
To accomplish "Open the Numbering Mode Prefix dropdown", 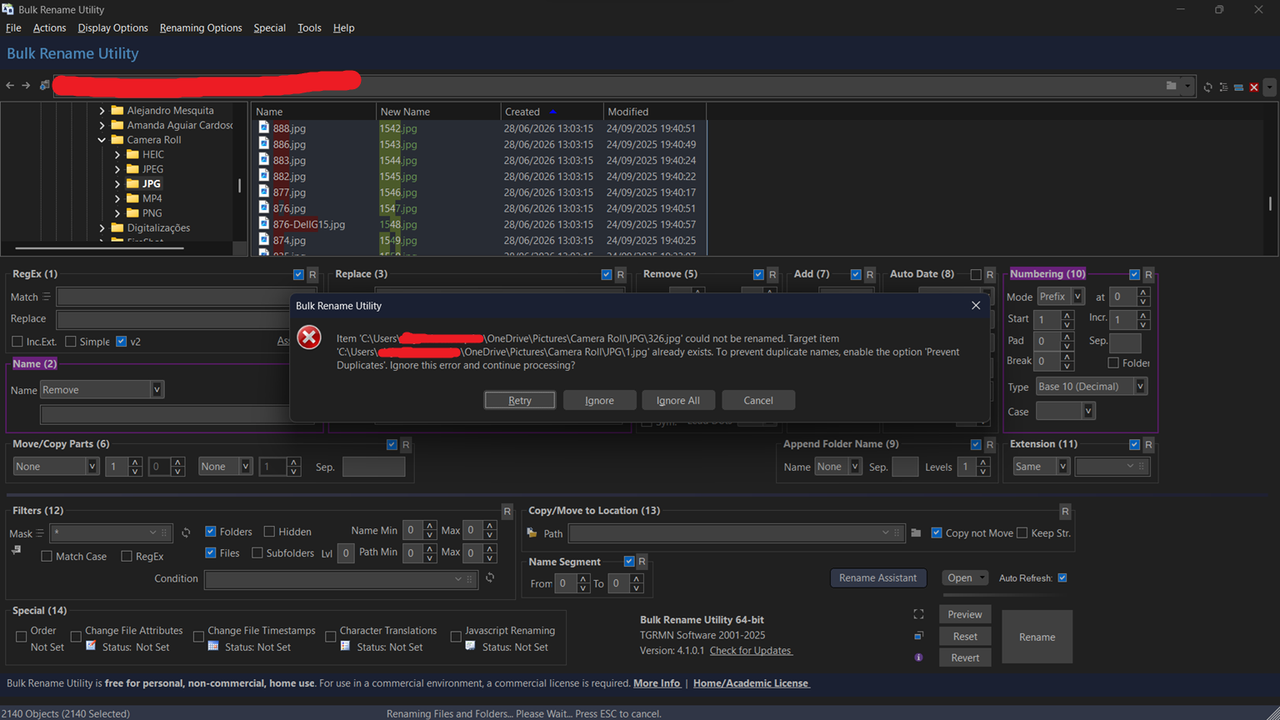I will (1060, 297).
